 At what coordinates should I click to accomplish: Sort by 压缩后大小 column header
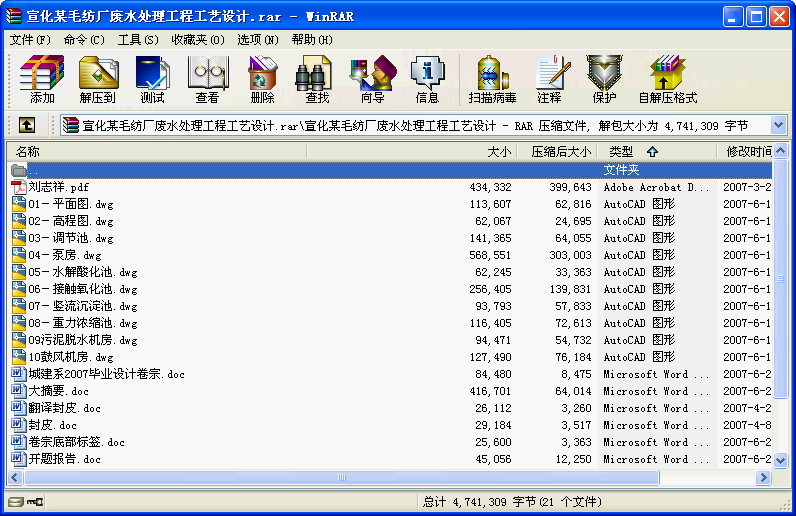[560, 152]
